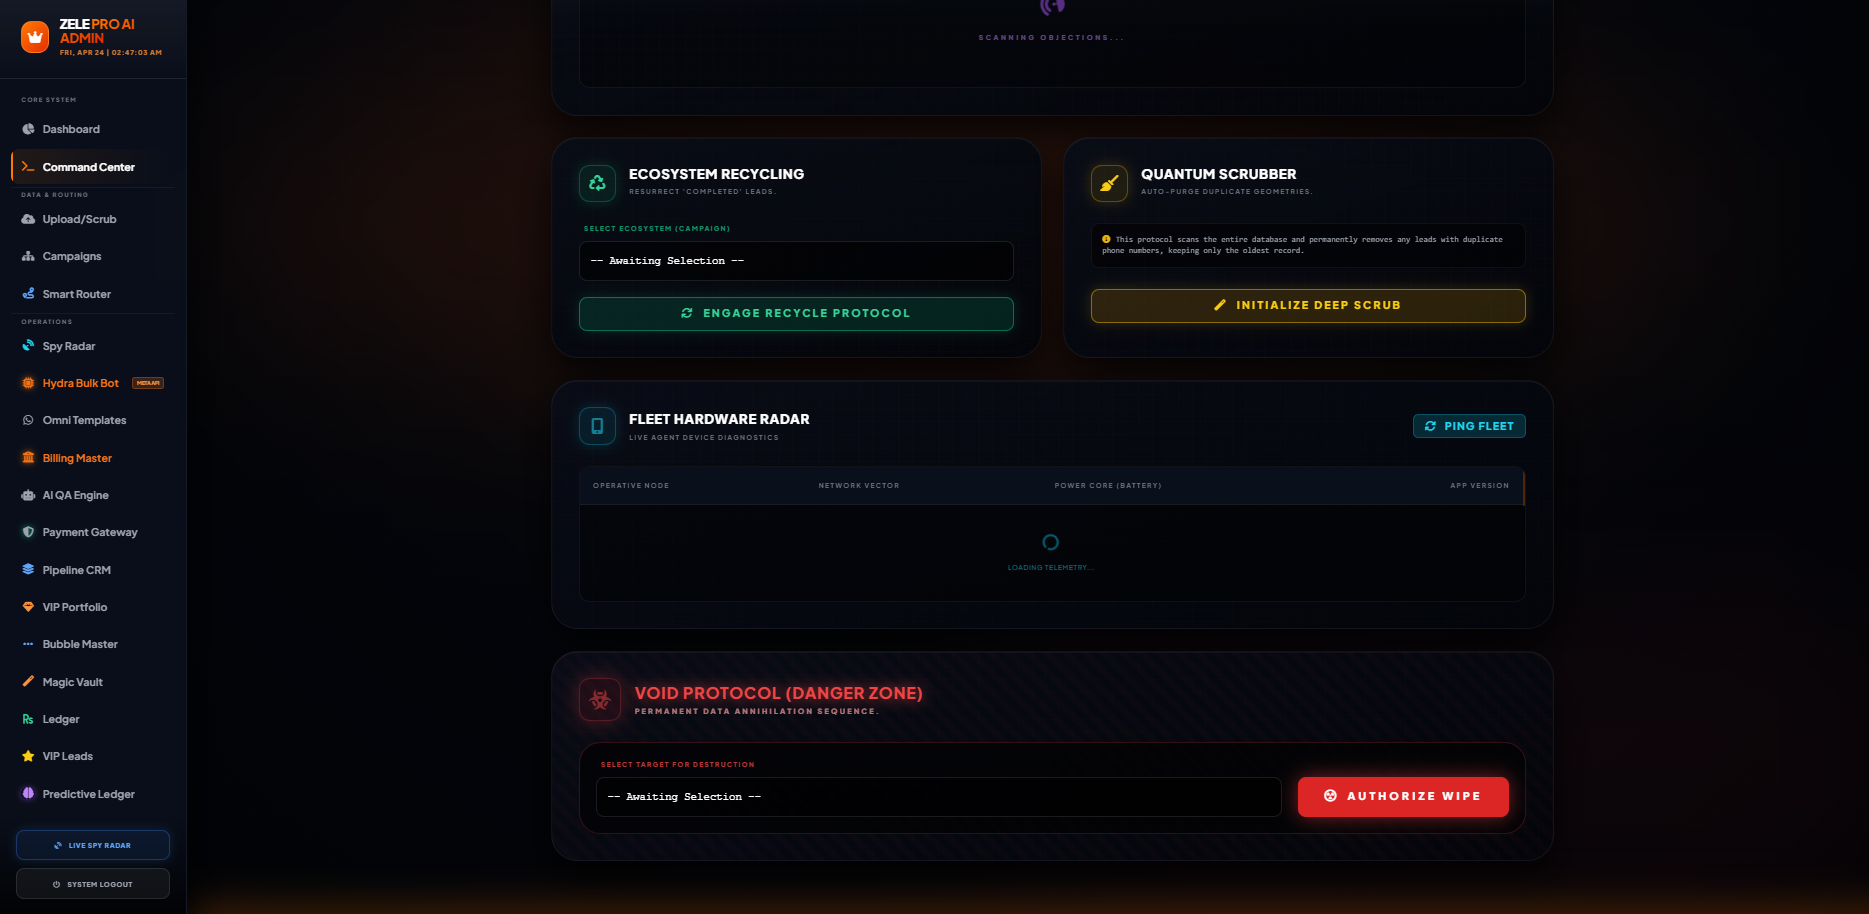This screenshot has height=914, width=1869.
Task: Click the Command Center terminal icon
Action: click(x=28, y=167)
